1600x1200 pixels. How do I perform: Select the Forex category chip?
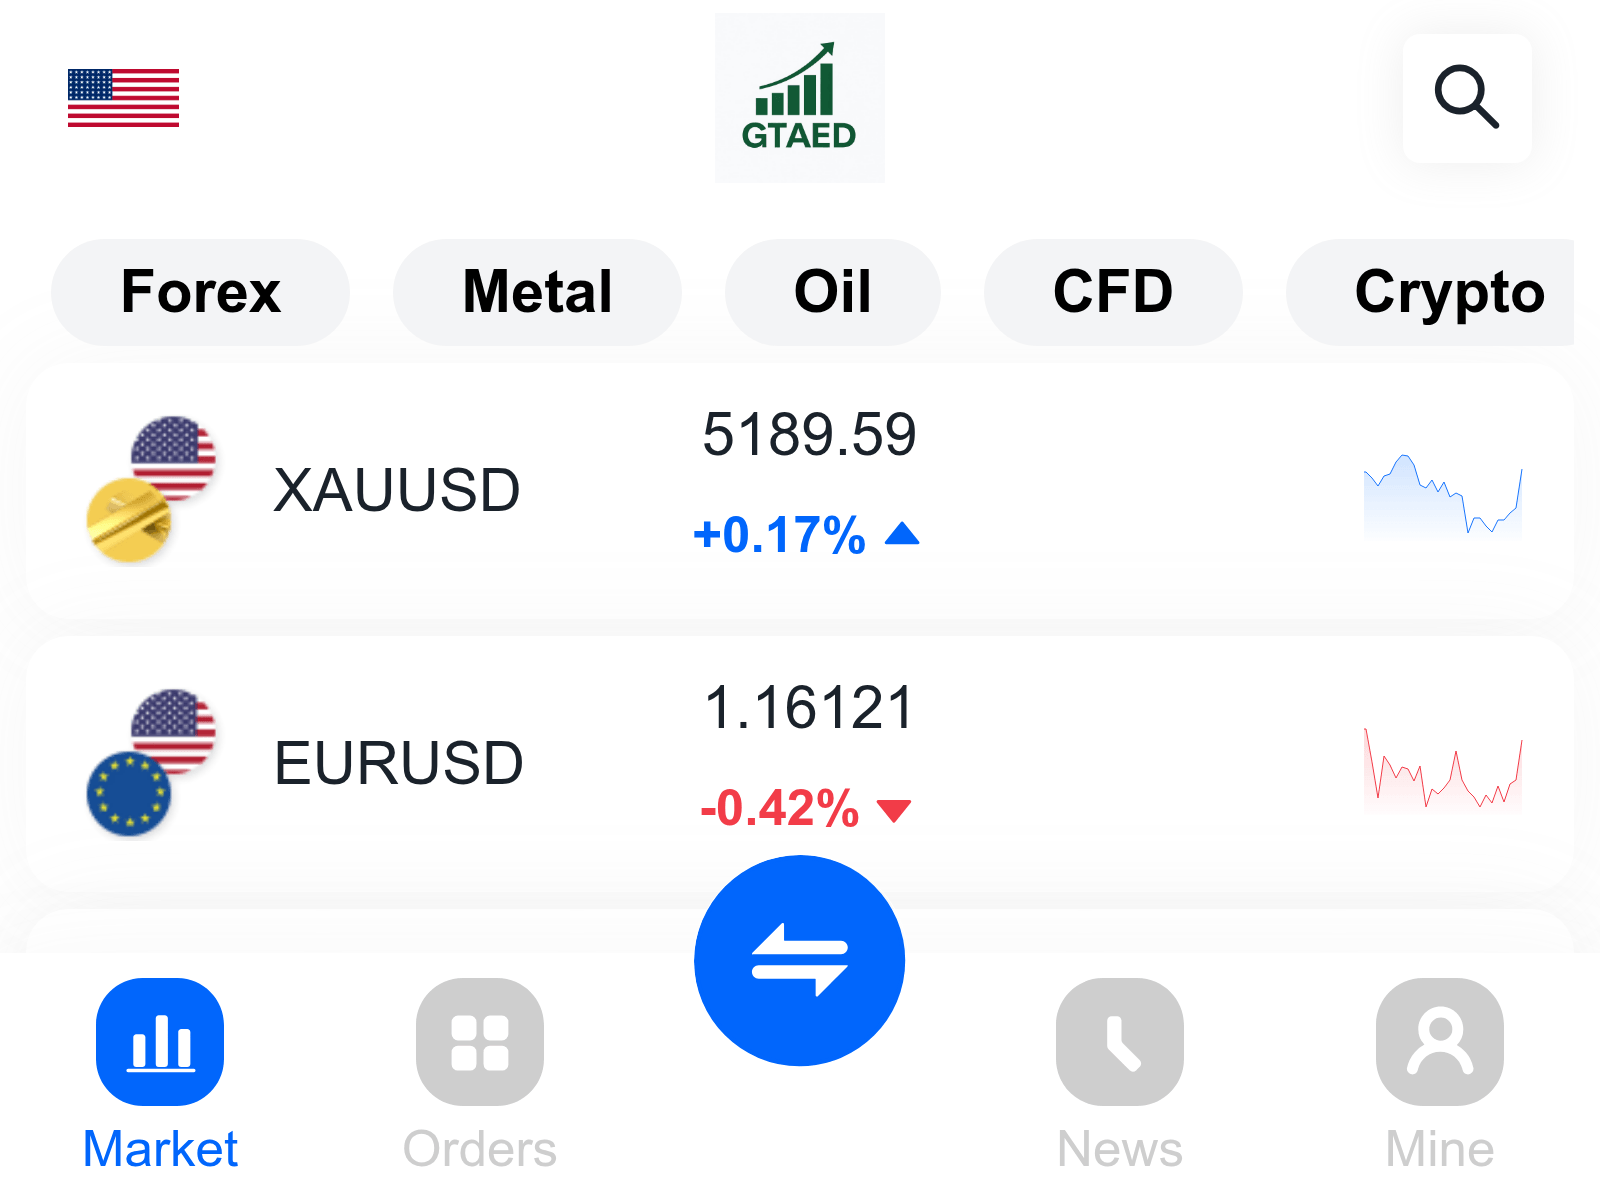pyautogui.click(x=201, y=292)
